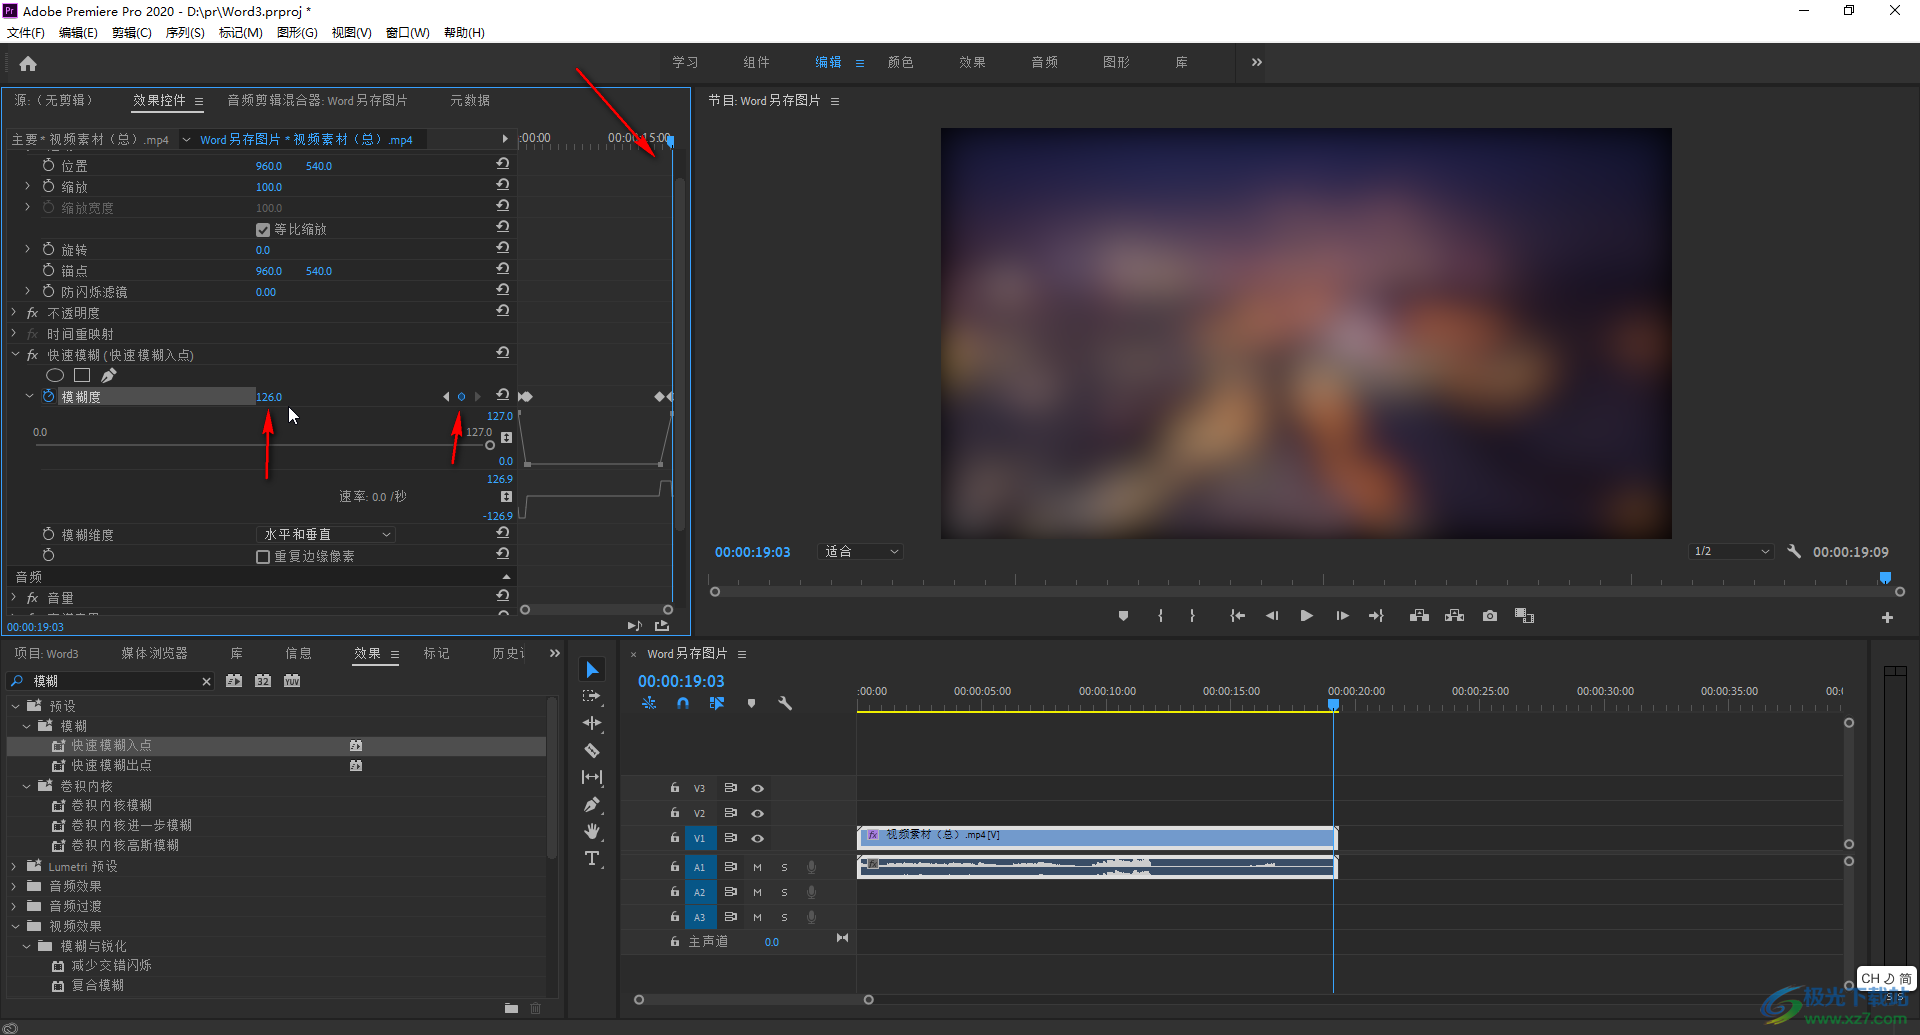Click the Extract button
This screenshot has height=1035, width=1920.
point(1455,616)
